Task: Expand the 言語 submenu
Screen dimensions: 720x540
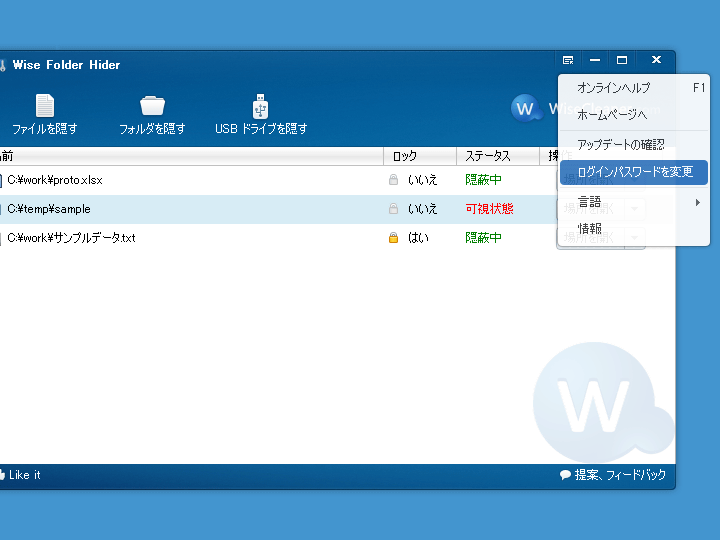Action: [x=634, y=202]
